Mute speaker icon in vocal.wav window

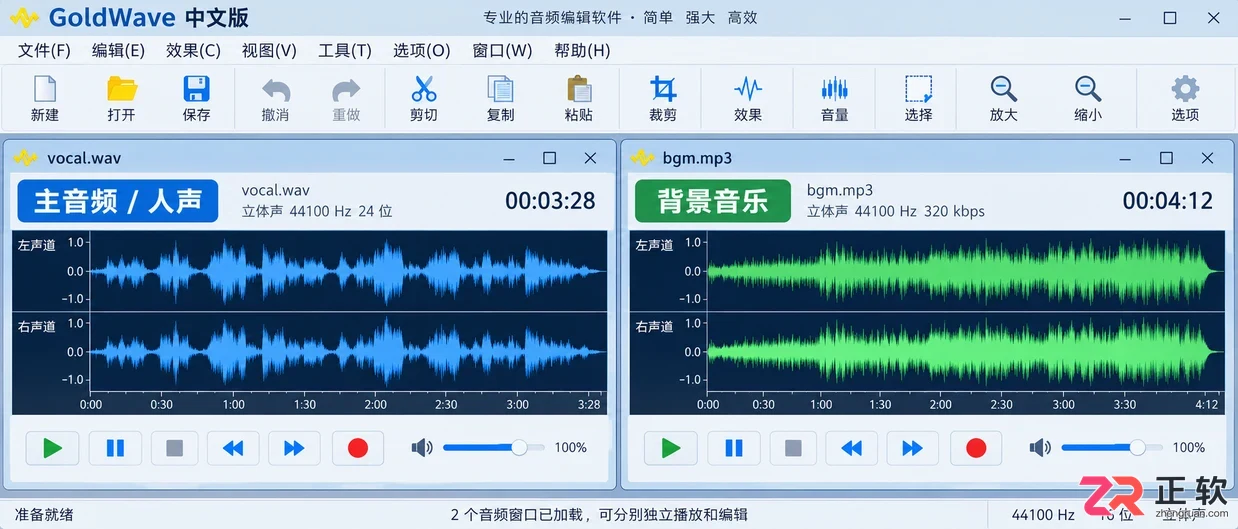[422, 448]
